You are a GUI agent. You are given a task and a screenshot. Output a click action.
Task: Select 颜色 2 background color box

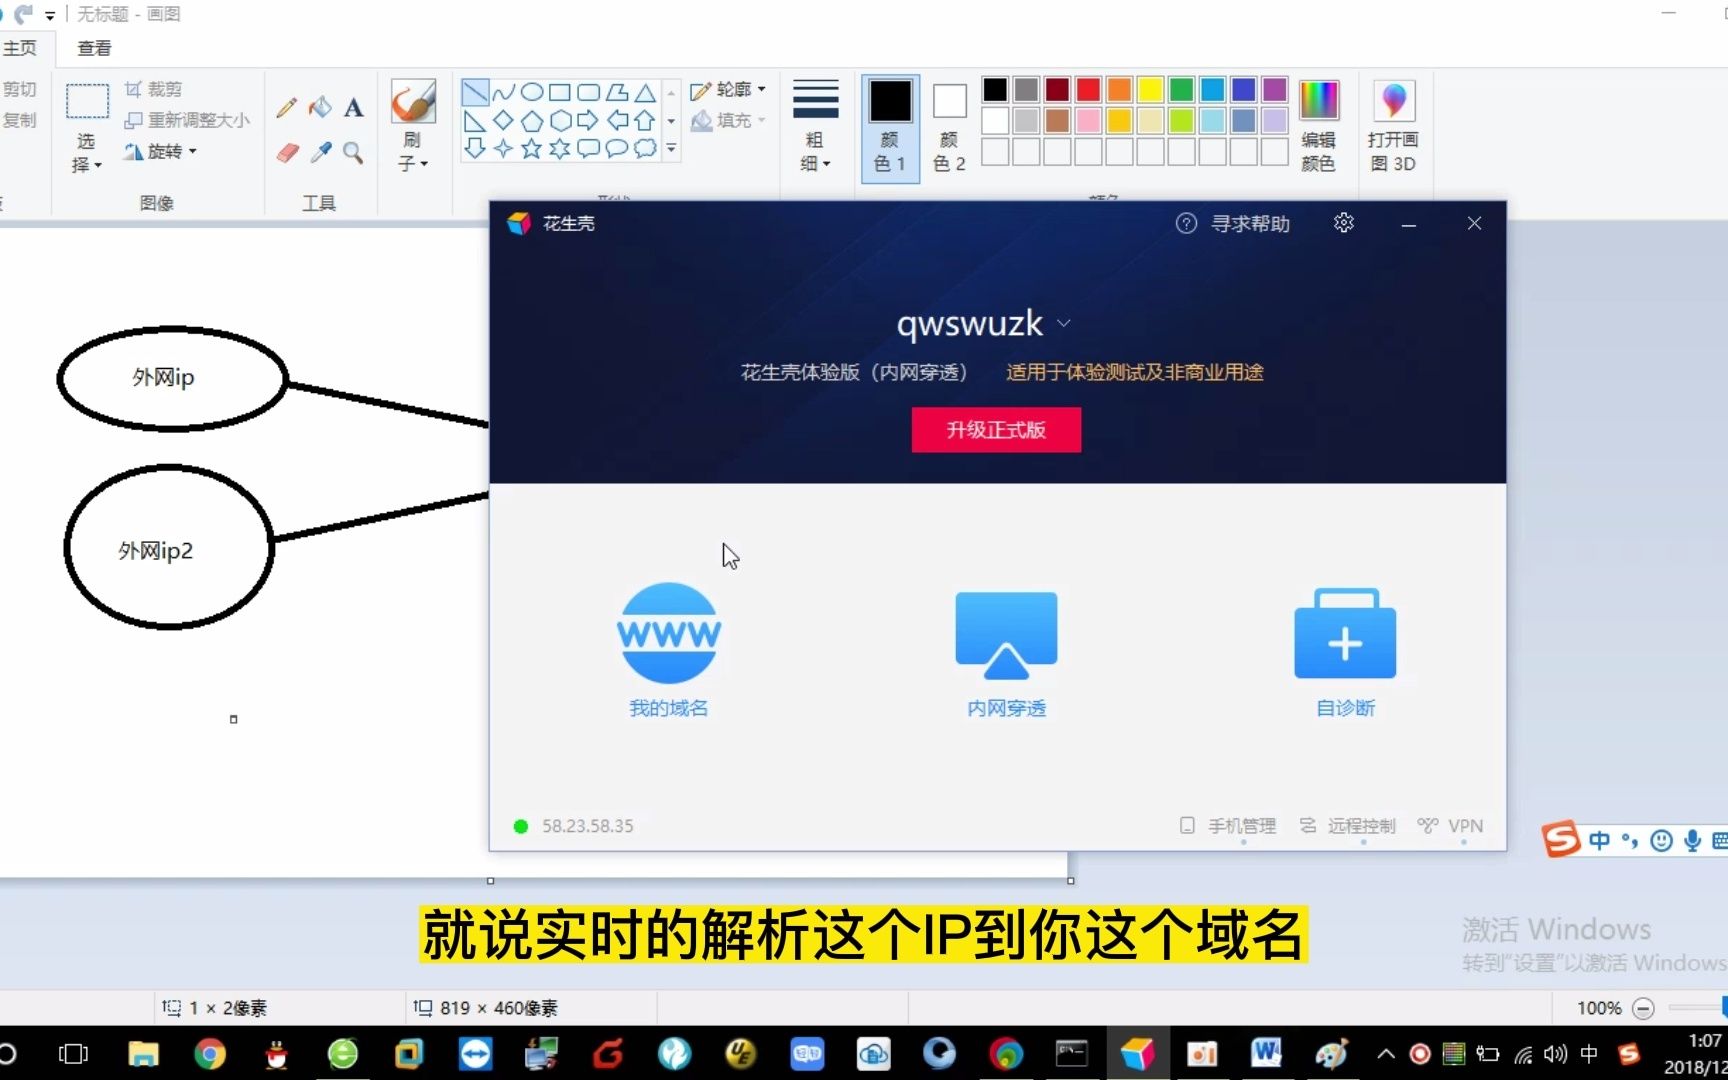pyautogui.click(x=949, y=126)
